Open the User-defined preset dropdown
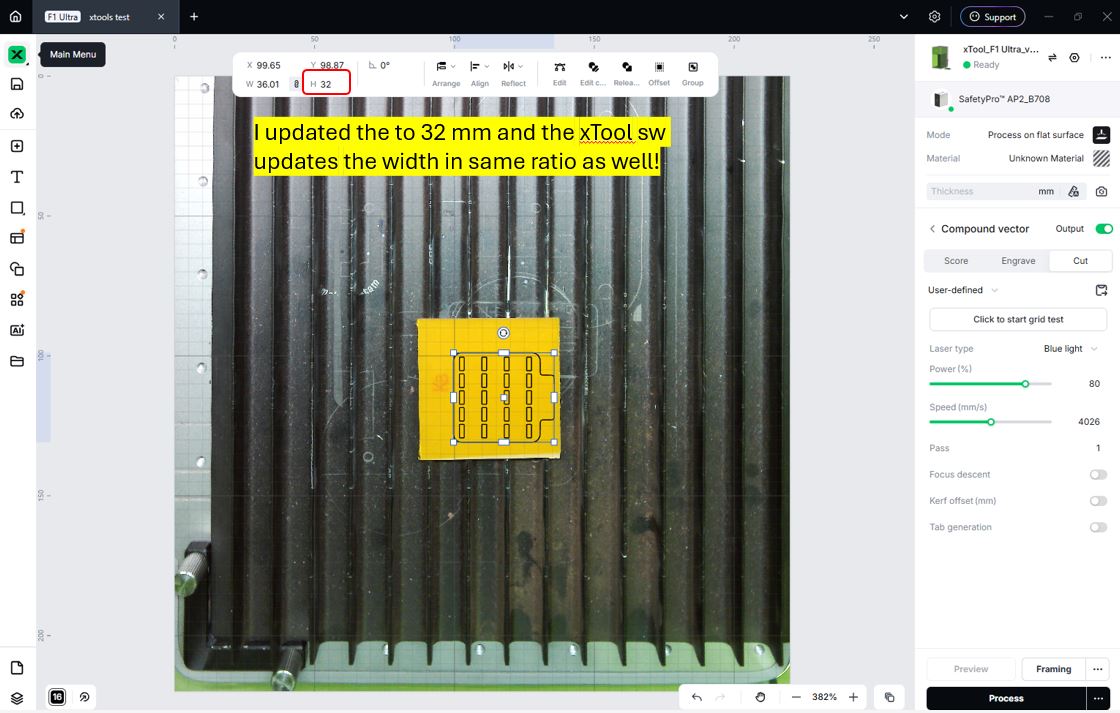 pos(962,290)
